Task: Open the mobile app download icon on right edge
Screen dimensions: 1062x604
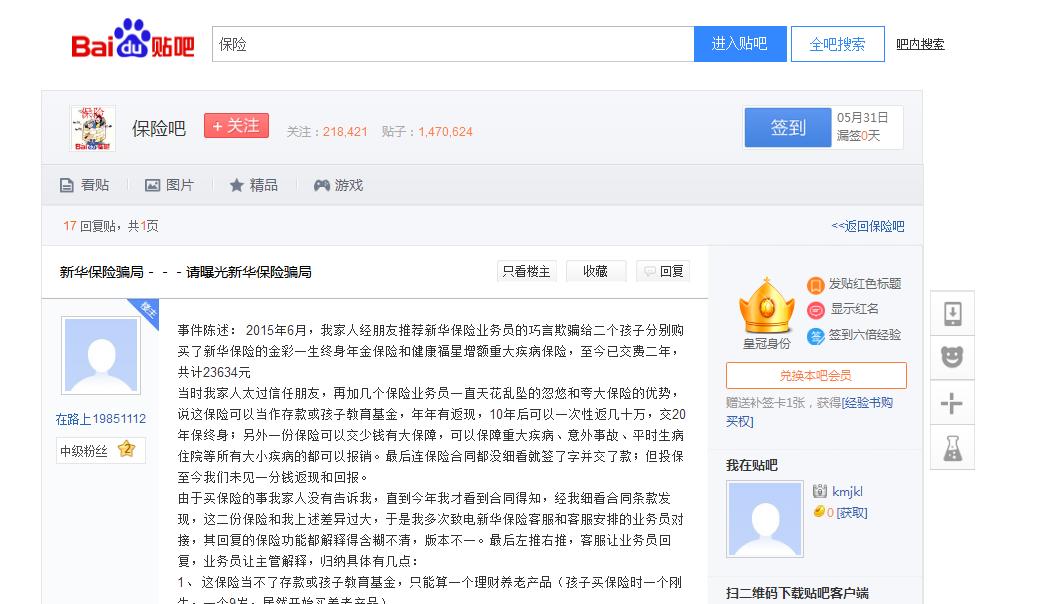Action: point(951,313)
